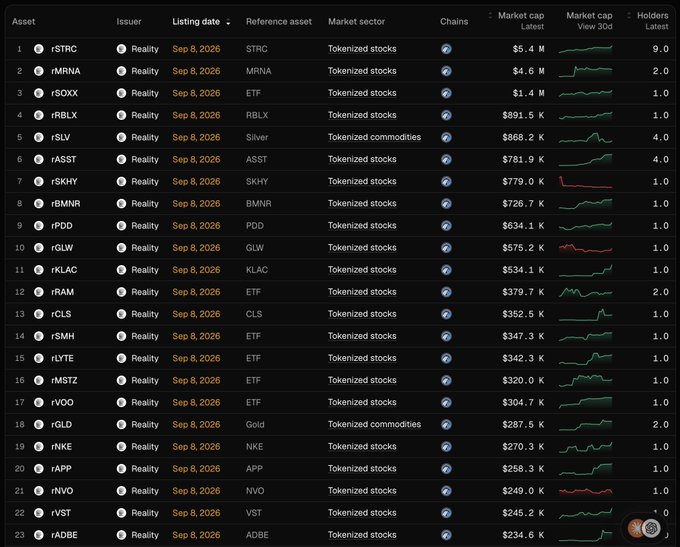Click the KLAC reference asset cell
Viewport: 680px width, 547px height.
[x=257, y=270]
